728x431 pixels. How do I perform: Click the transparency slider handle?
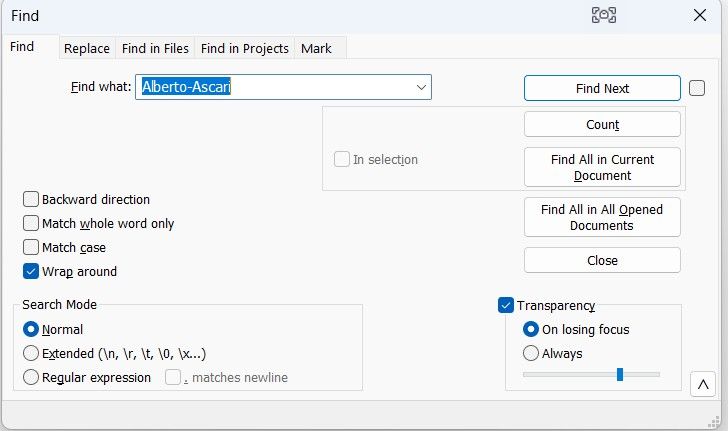620,374
